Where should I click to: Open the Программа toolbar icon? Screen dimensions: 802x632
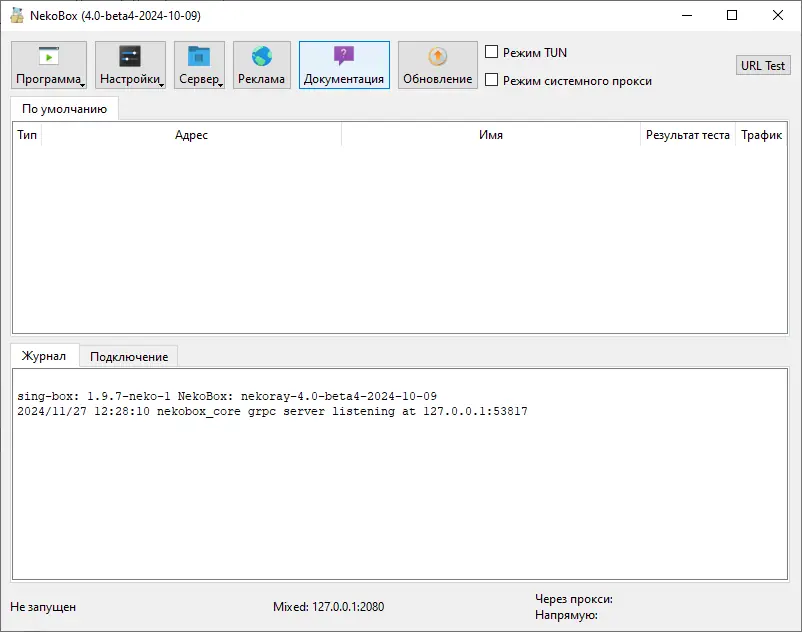click(x=48, y=60)
